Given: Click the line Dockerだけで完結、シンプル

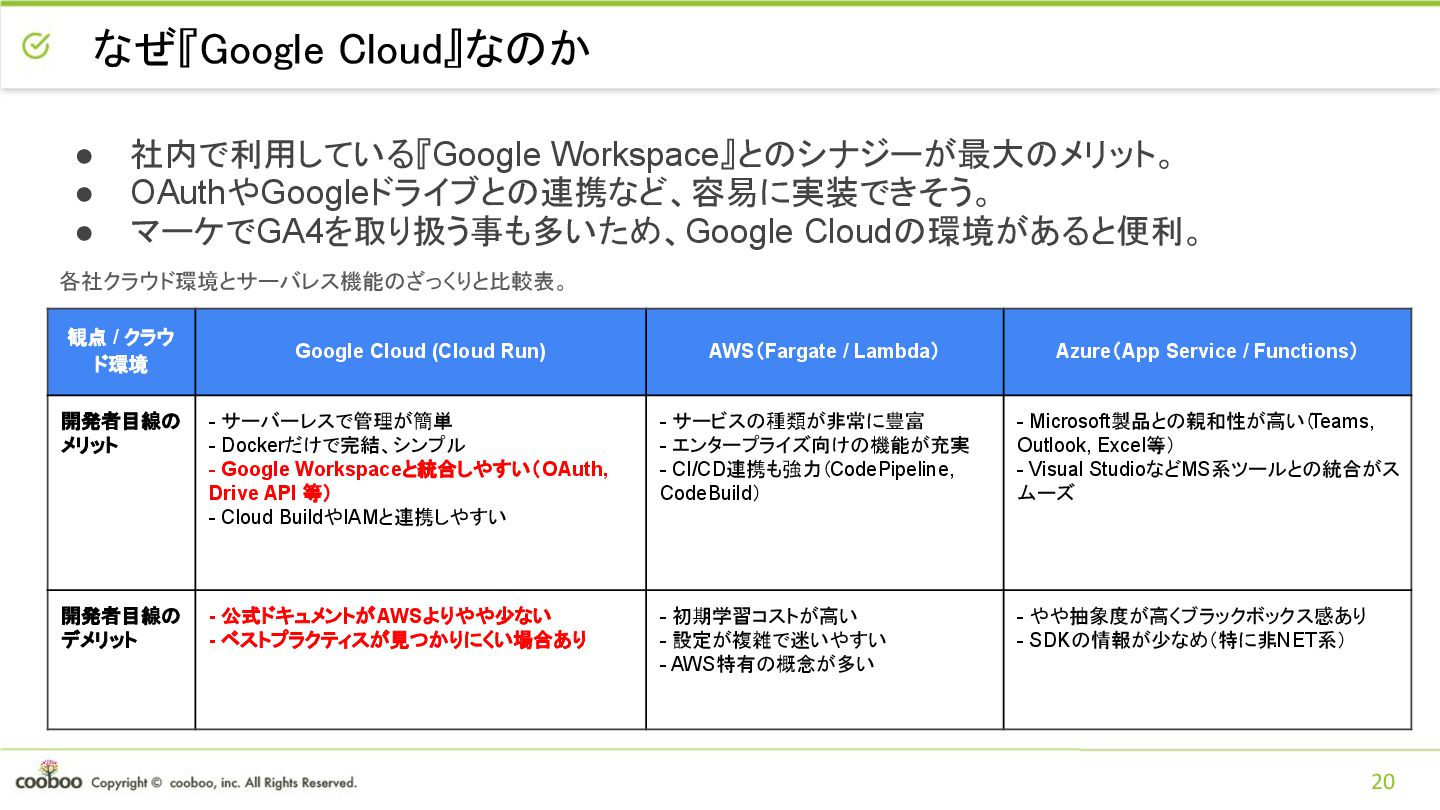Looking at the screenshot, I should click(337, 445).
